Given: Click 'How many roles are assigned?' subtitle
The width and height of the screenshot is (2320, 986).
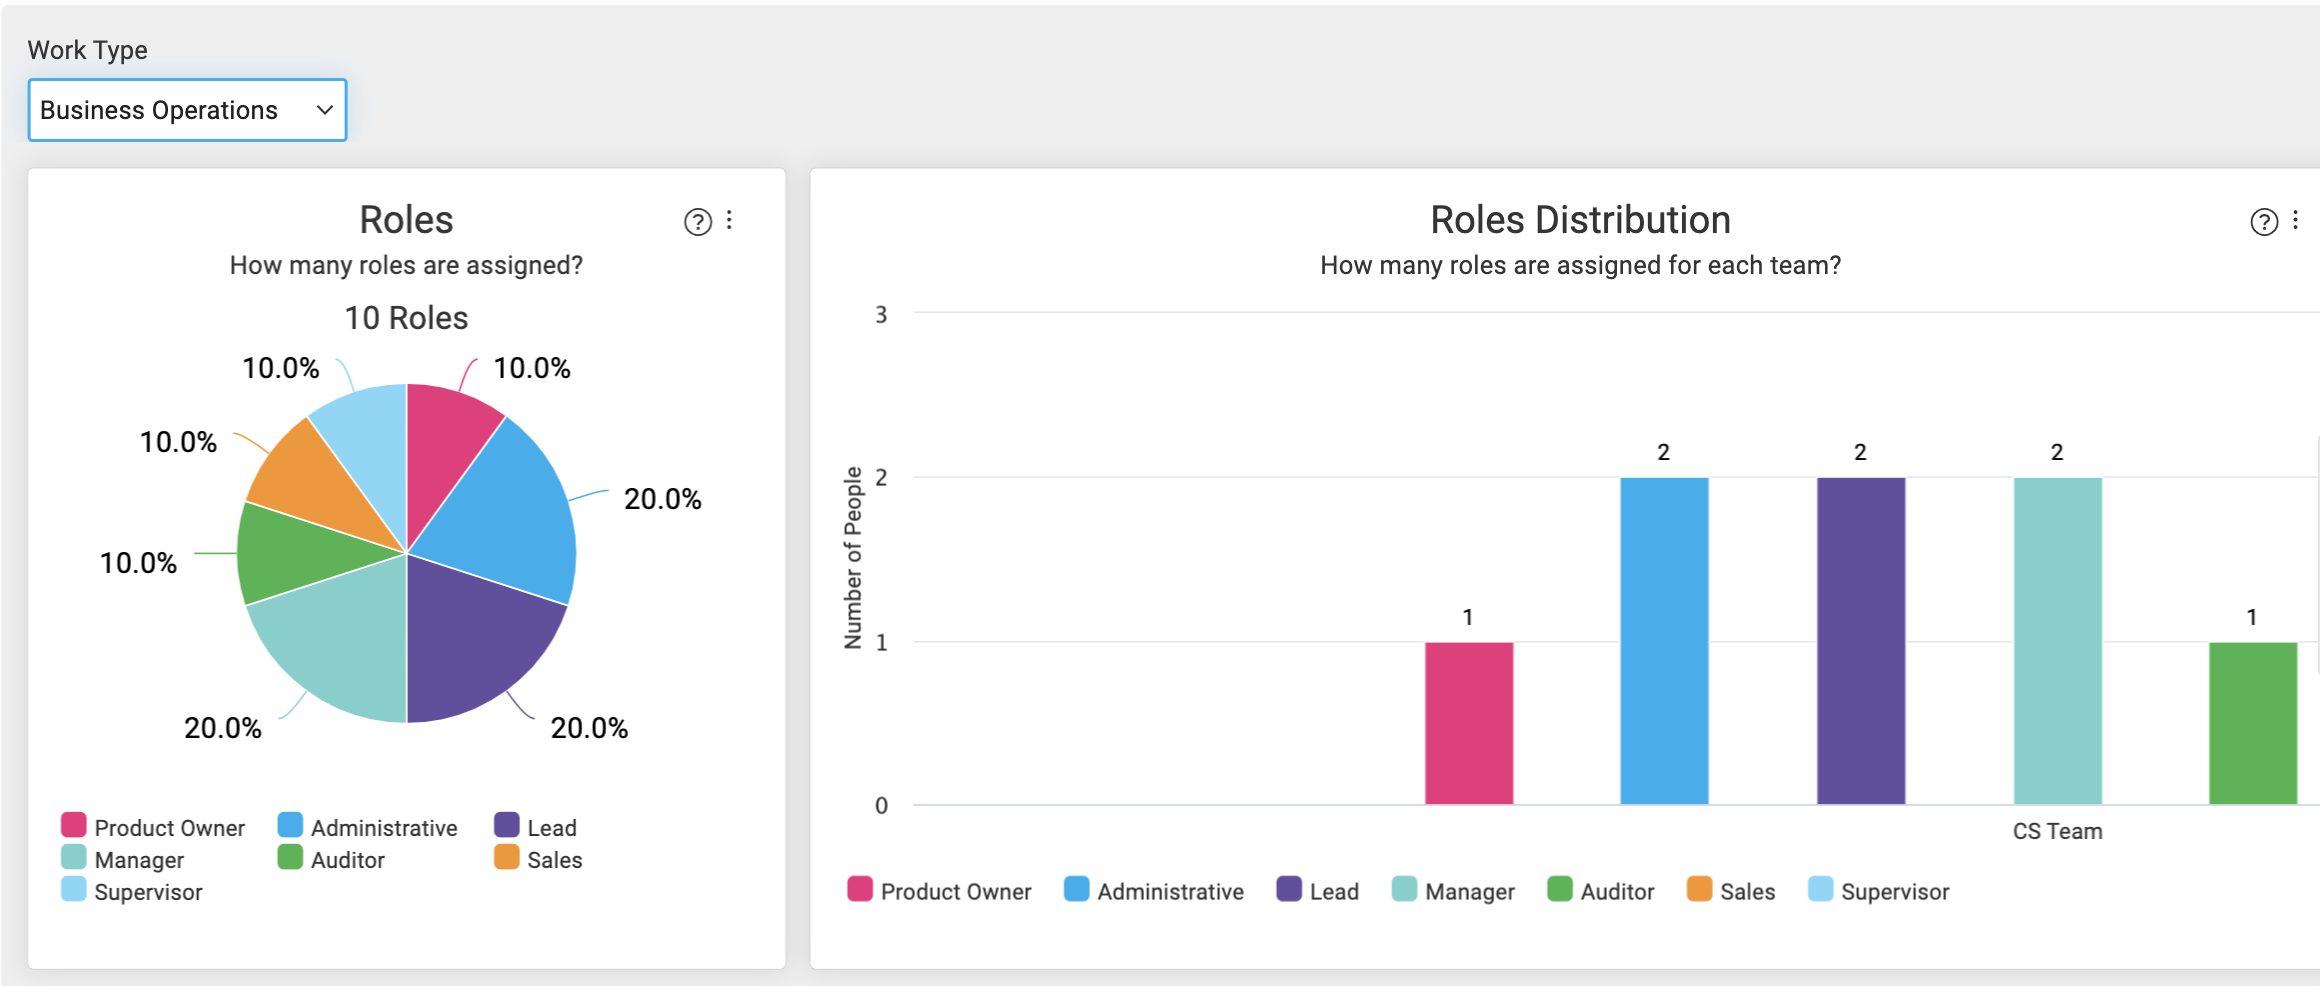Looking at the screenshot, I should point(406,265).
